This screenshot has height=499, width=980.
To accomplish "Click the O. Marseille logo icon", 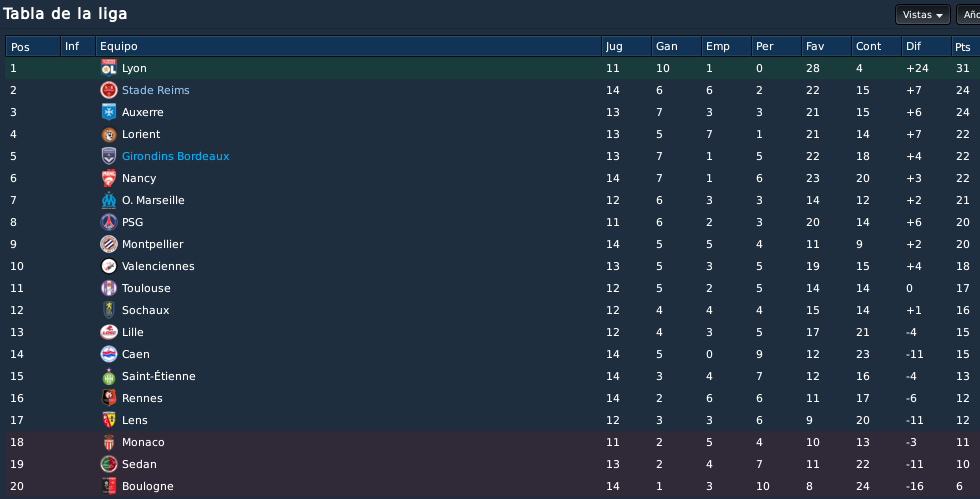I will point(109,200).
